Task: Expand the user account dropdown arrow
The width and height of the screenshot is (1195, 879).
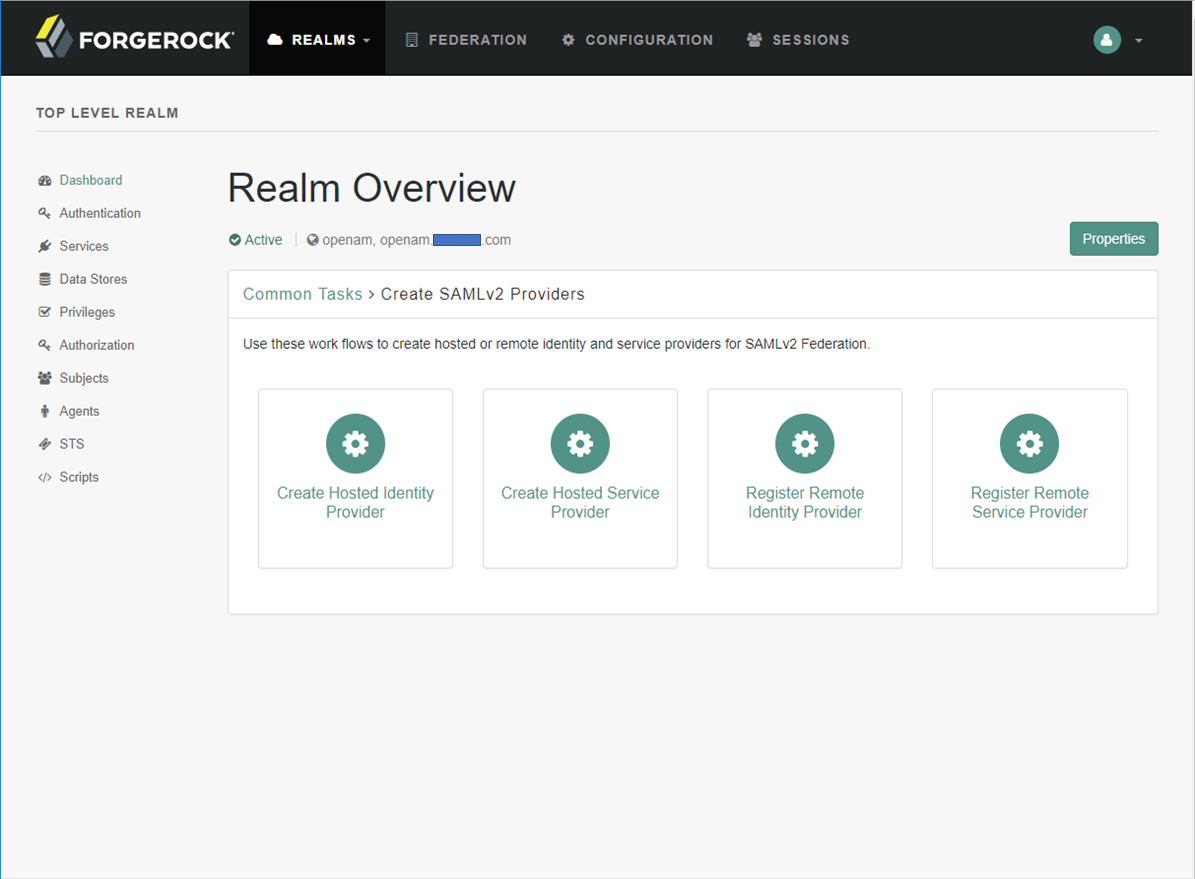Action: click(x=1139, y=41)
